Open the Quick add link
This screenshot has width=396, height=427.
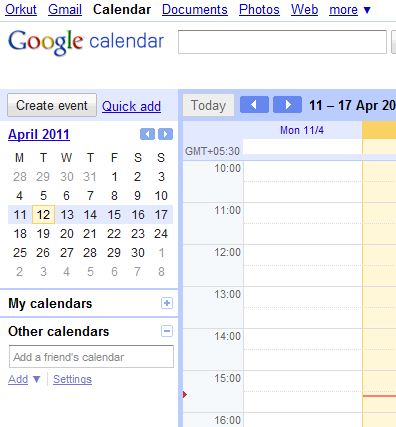click(x=131, y=106)
